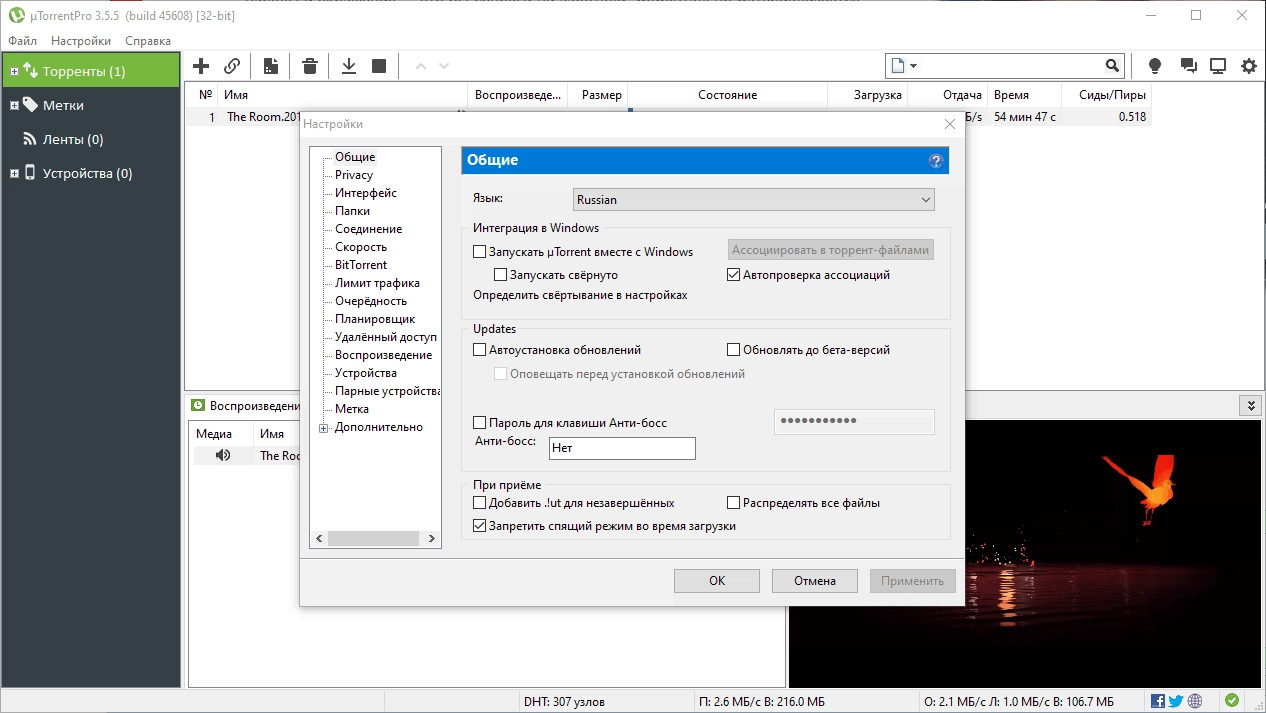Click the Устройства device icon in sidebar
The image size is (1266, 713).
30,173
